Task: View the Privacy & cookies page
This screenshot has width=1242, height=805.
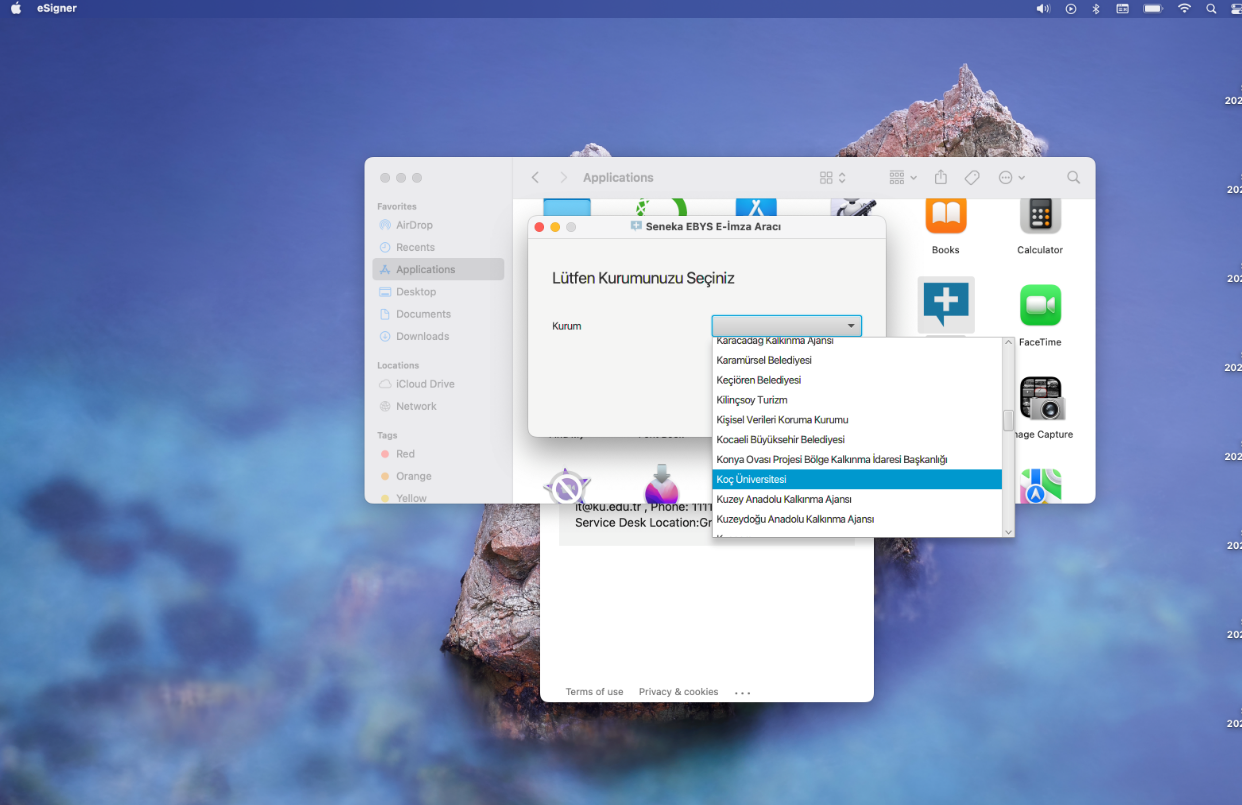Action: [678, 691]
